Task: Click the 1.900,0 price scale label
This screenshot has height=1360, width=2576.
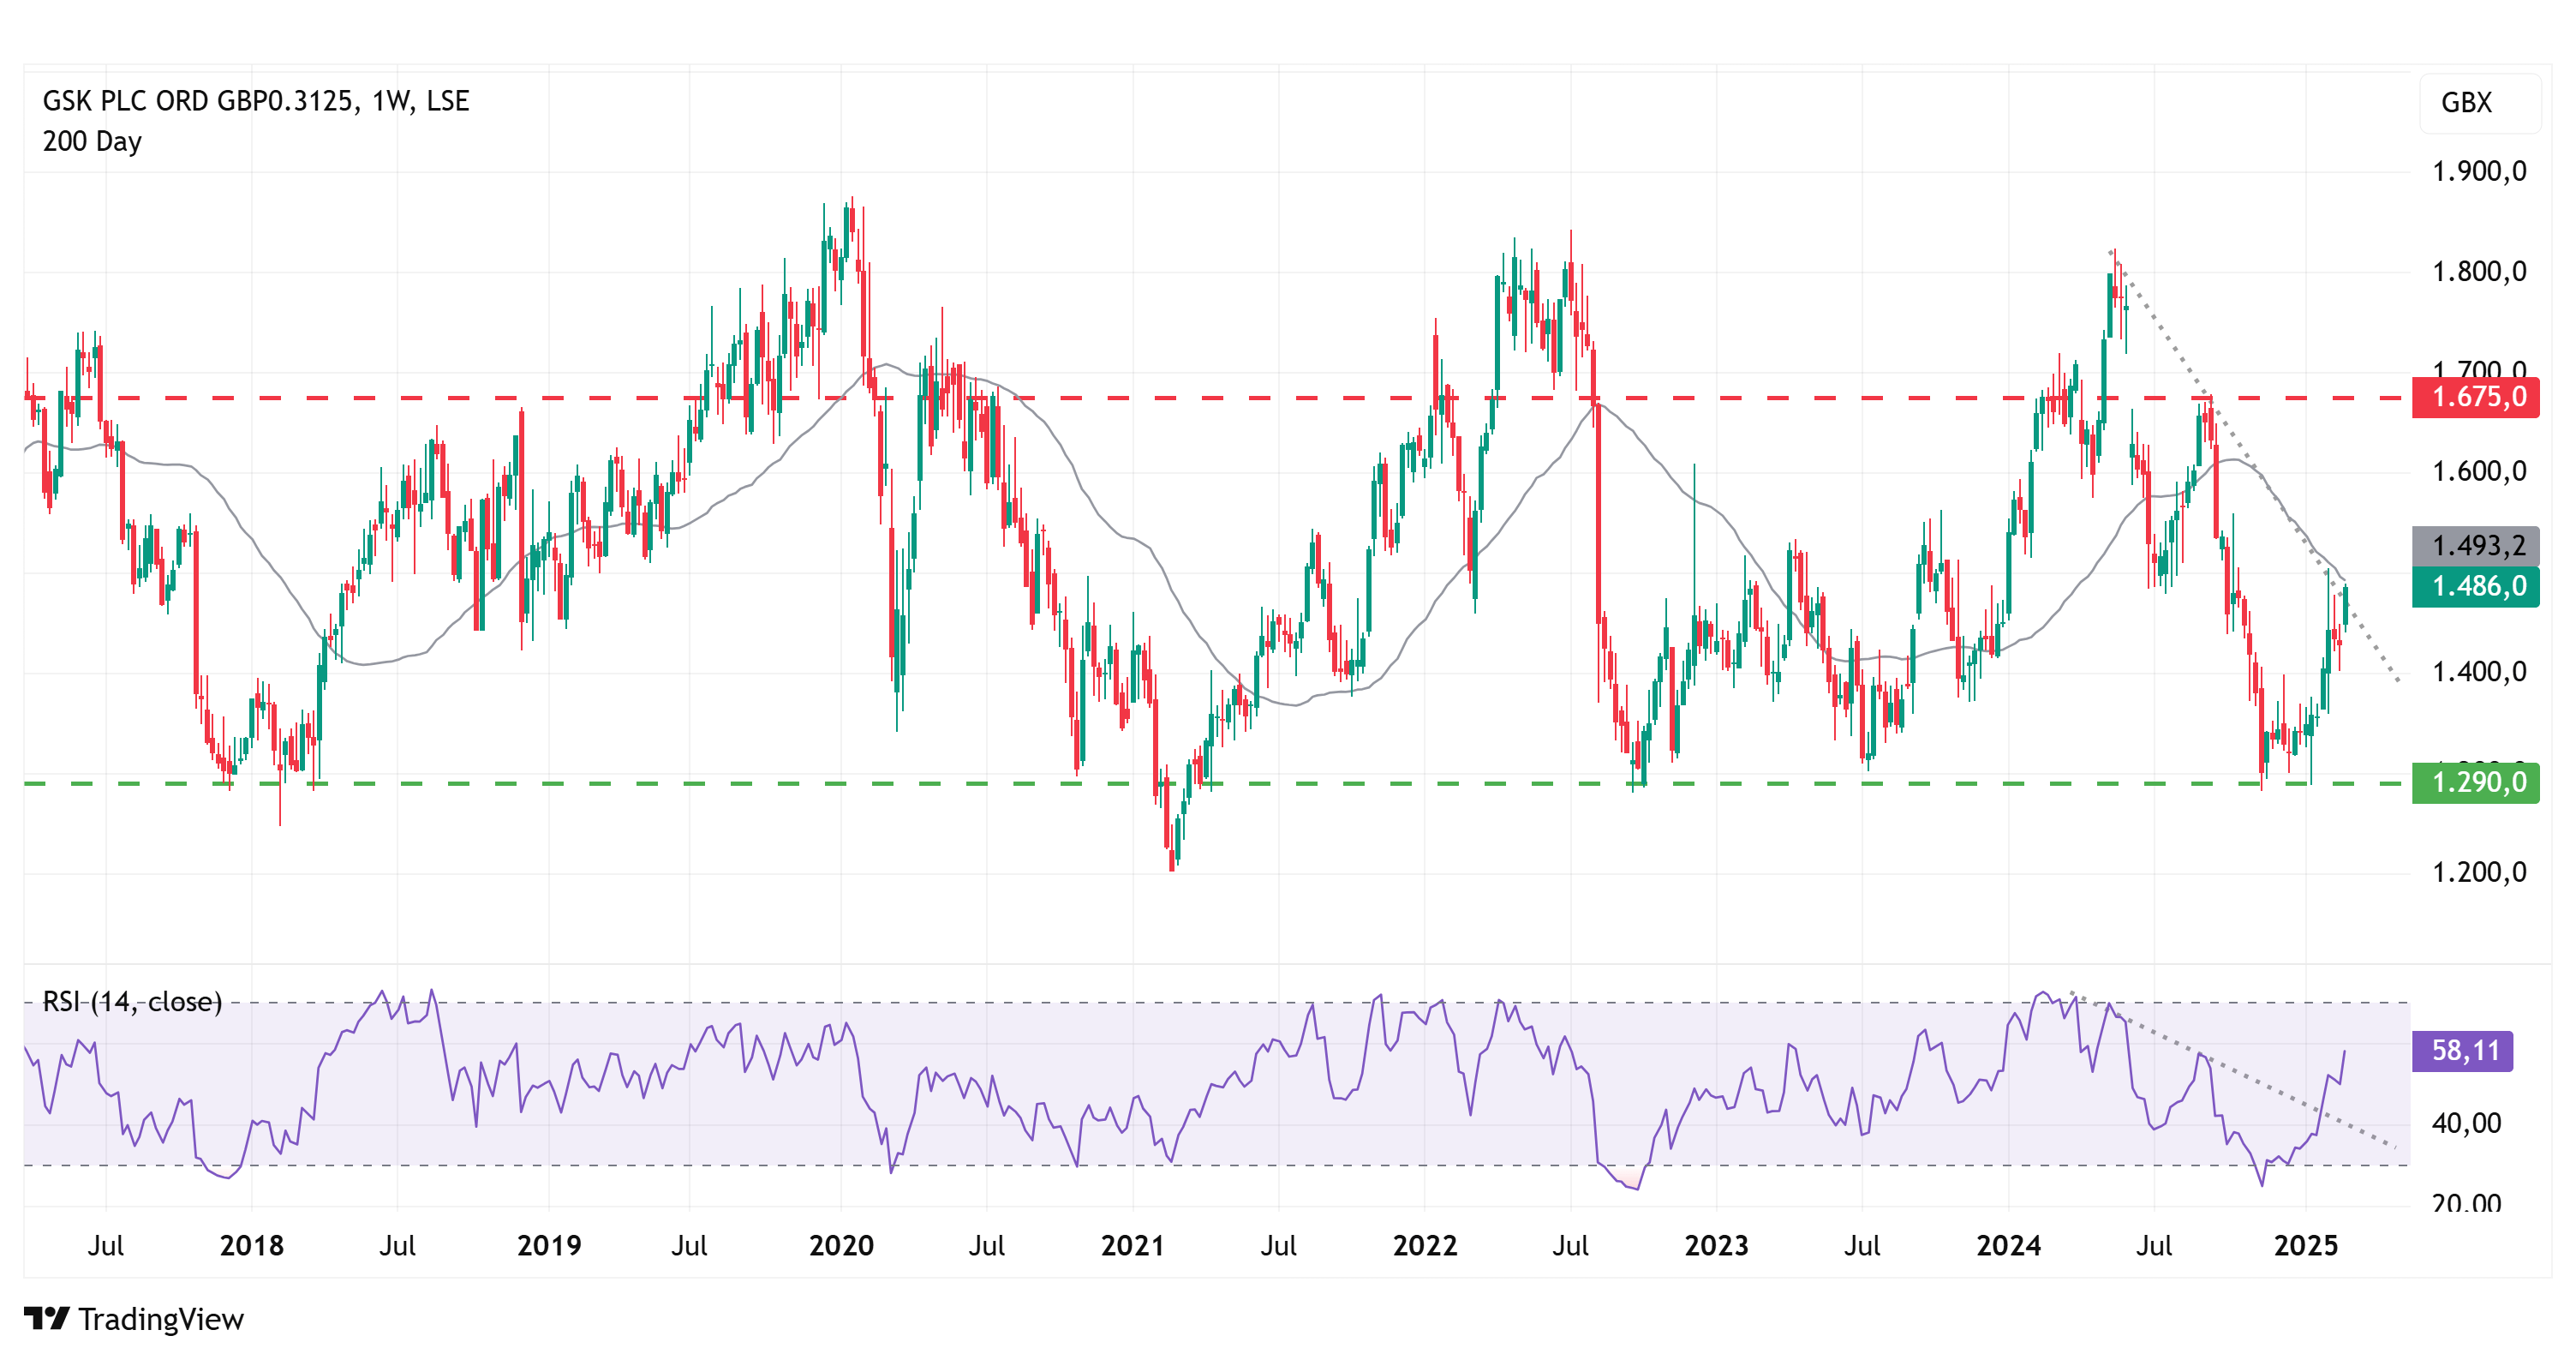Action: click(x=2479, y=171)
